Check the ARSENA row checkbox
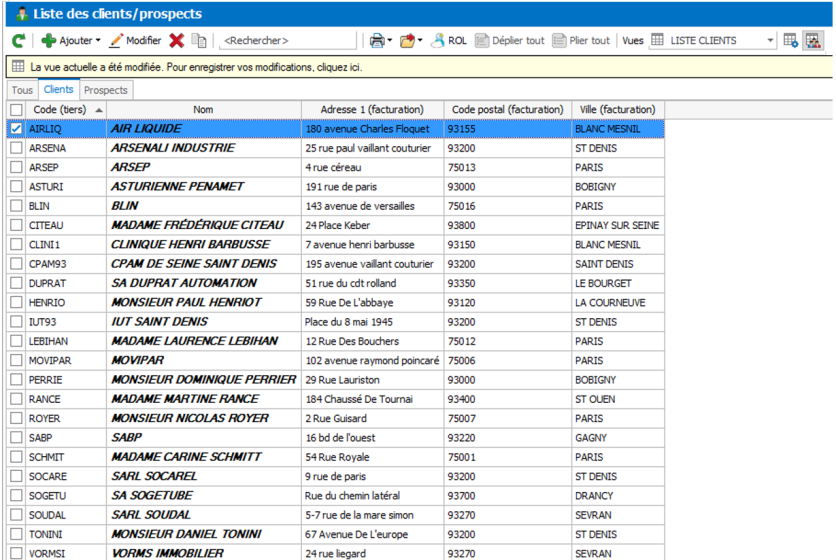Viewport: 836px width, 560px height. coord(17,148)
